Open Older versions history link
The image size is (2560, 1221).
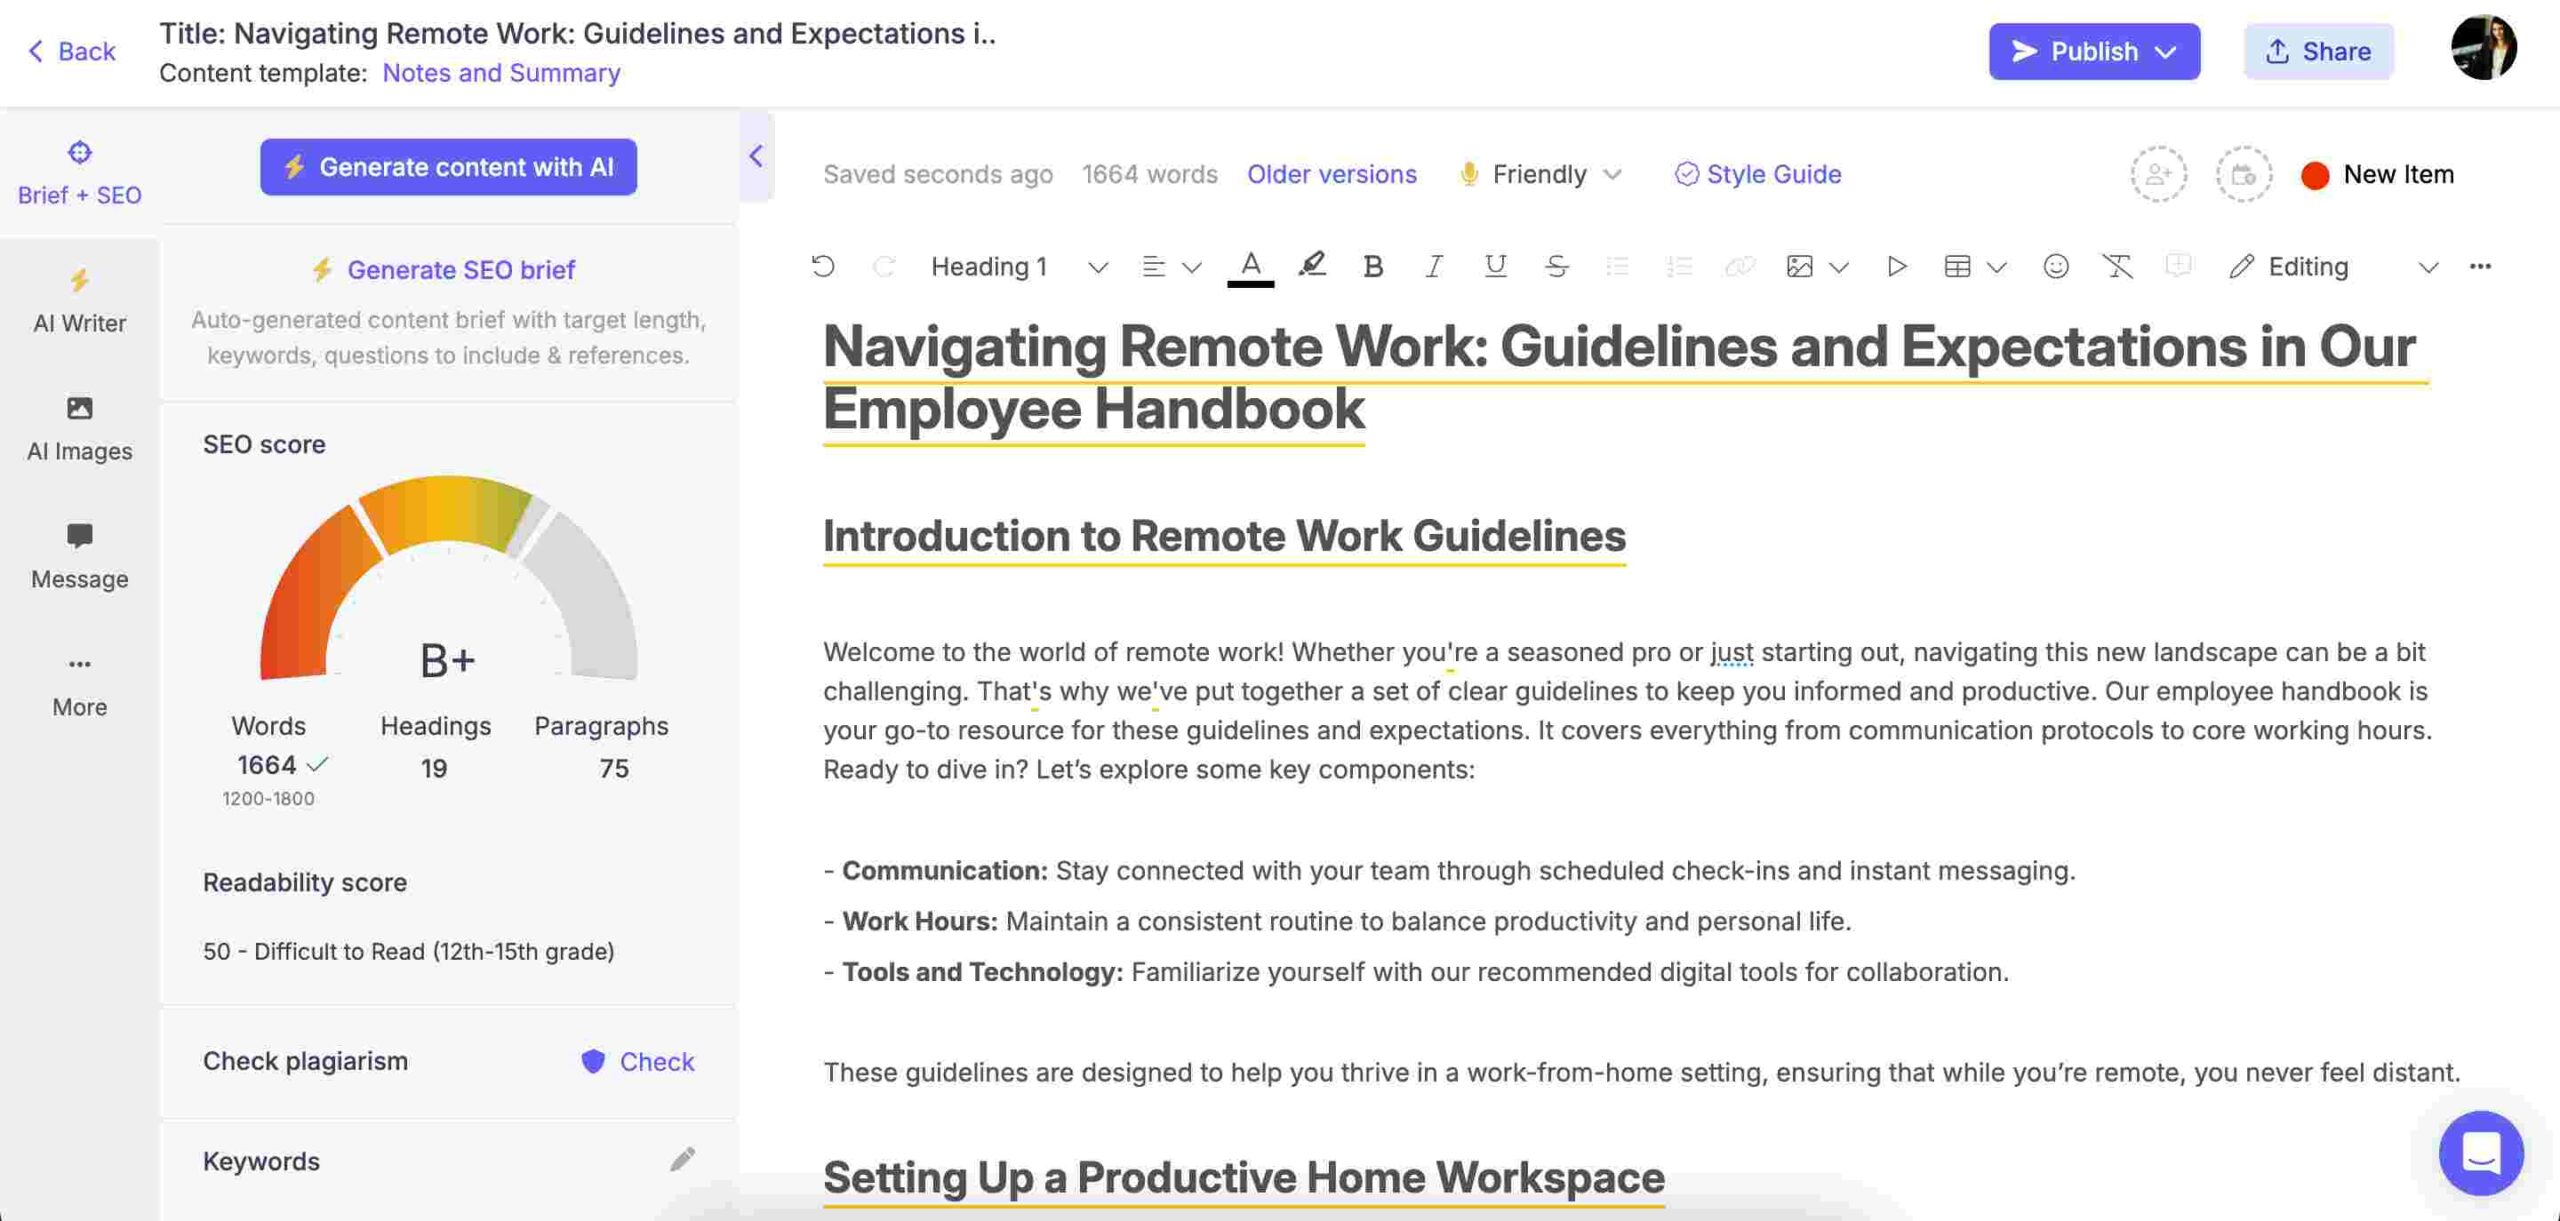(x=1332, y=171)
